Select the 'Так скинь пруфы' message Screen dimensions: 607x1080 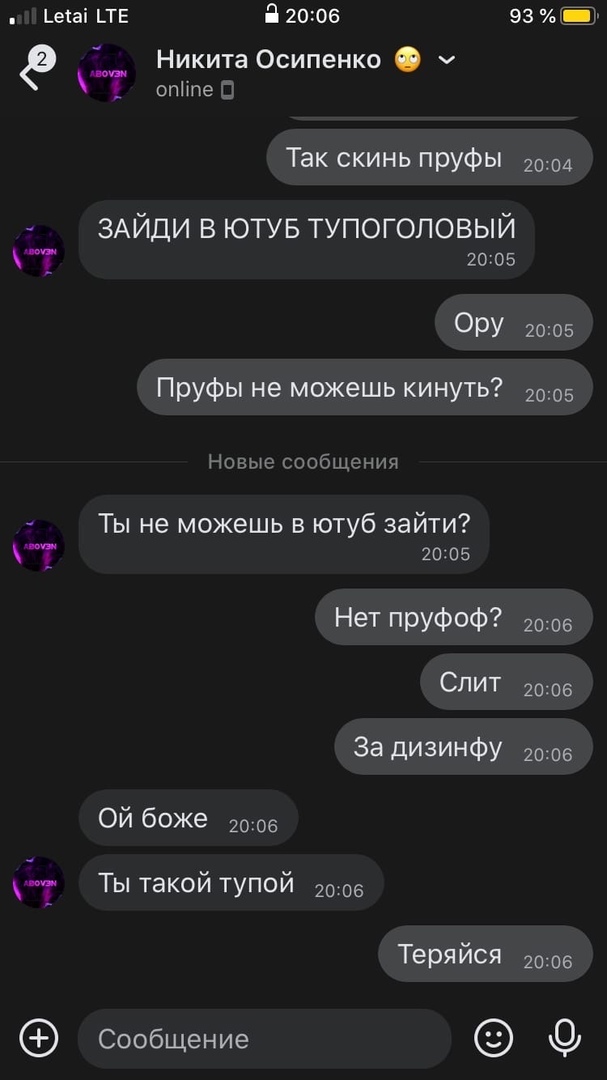coord(429,158)
